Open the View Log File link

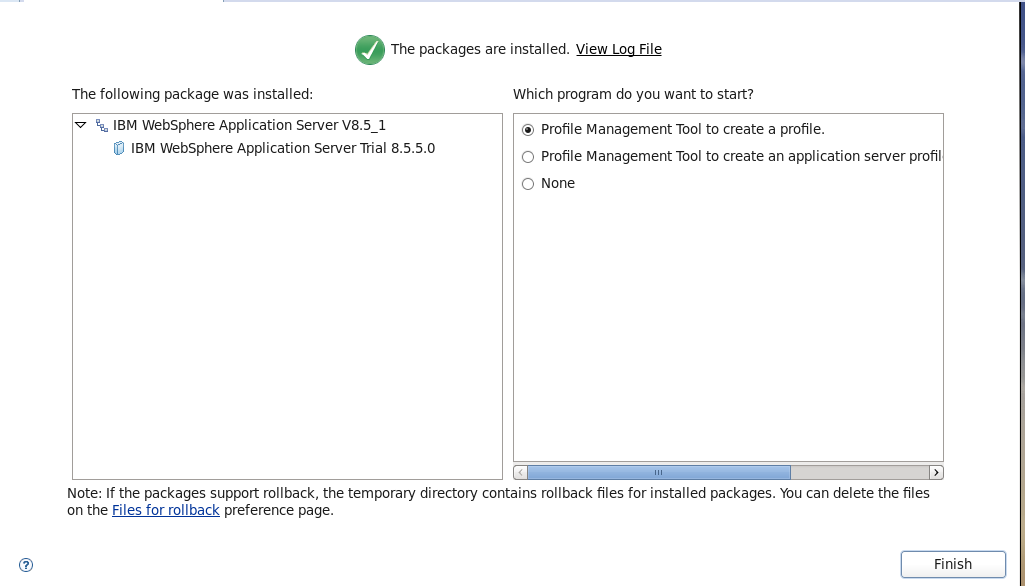[x=618, y=49]
